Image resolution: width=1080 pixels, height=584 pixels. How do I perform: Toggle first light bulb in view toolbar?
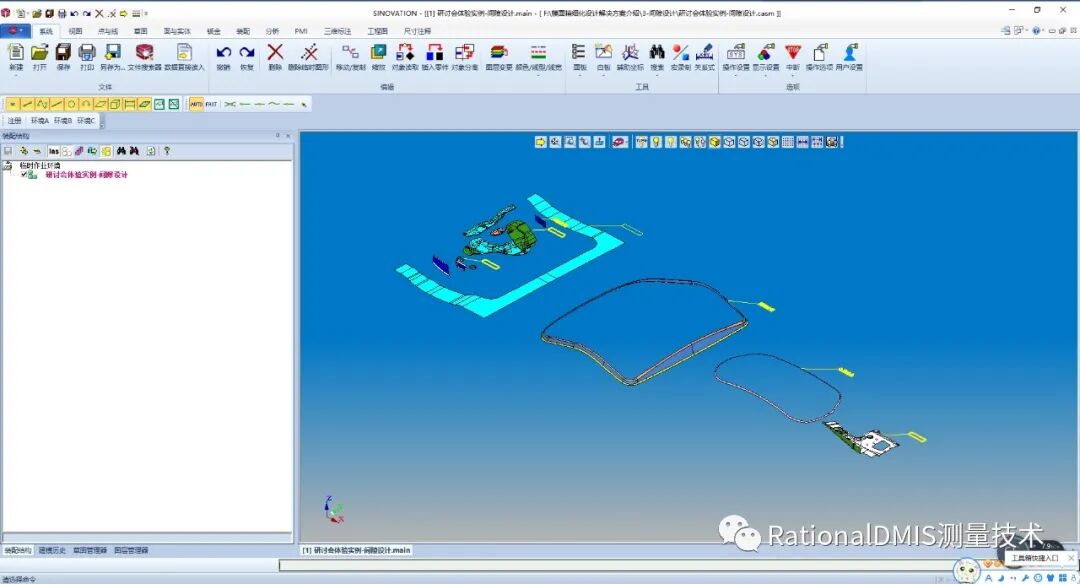click(656, 142)
